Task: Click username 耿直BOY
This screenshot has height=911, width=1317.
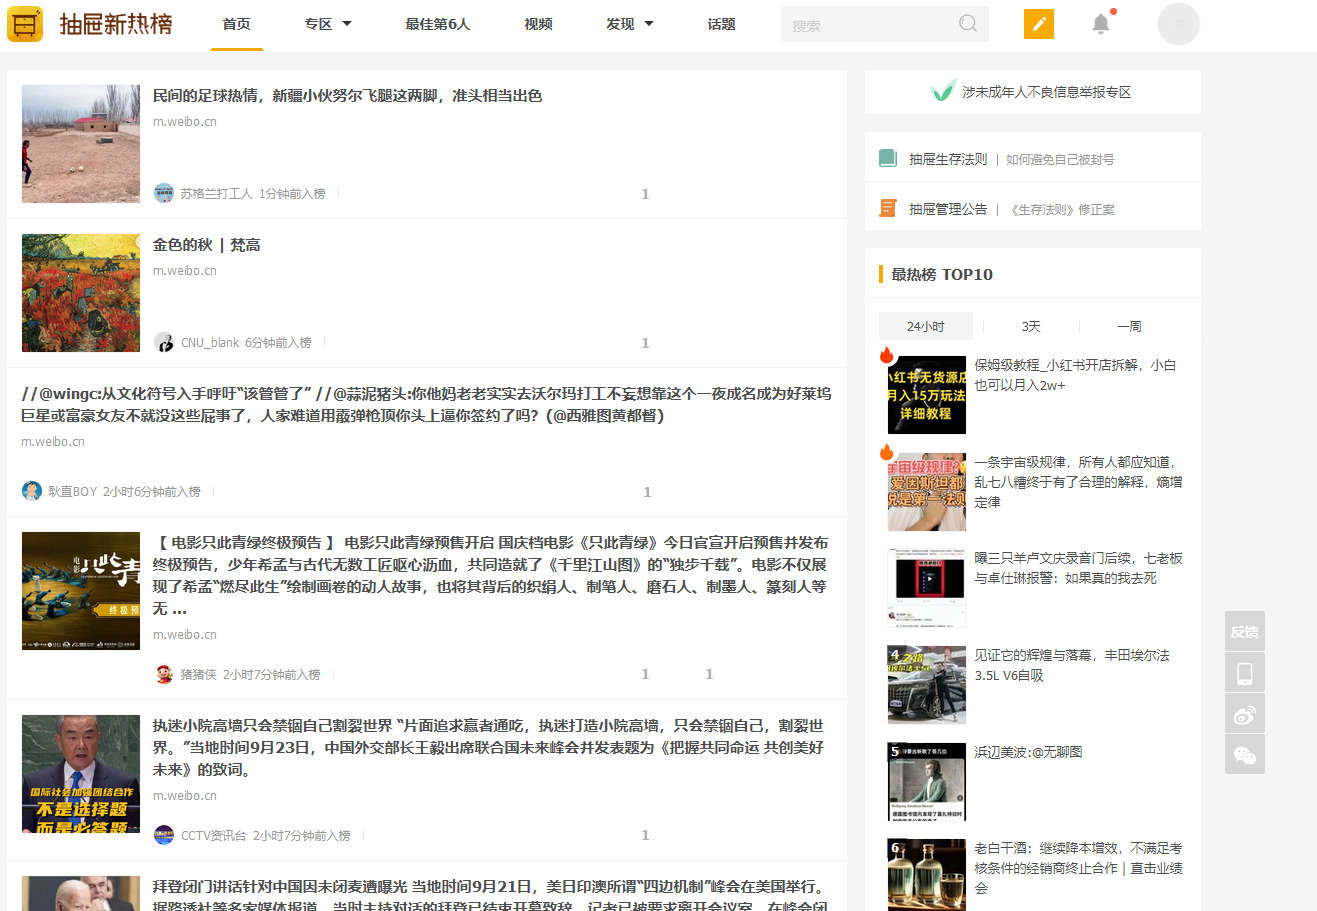Action: 72,492
